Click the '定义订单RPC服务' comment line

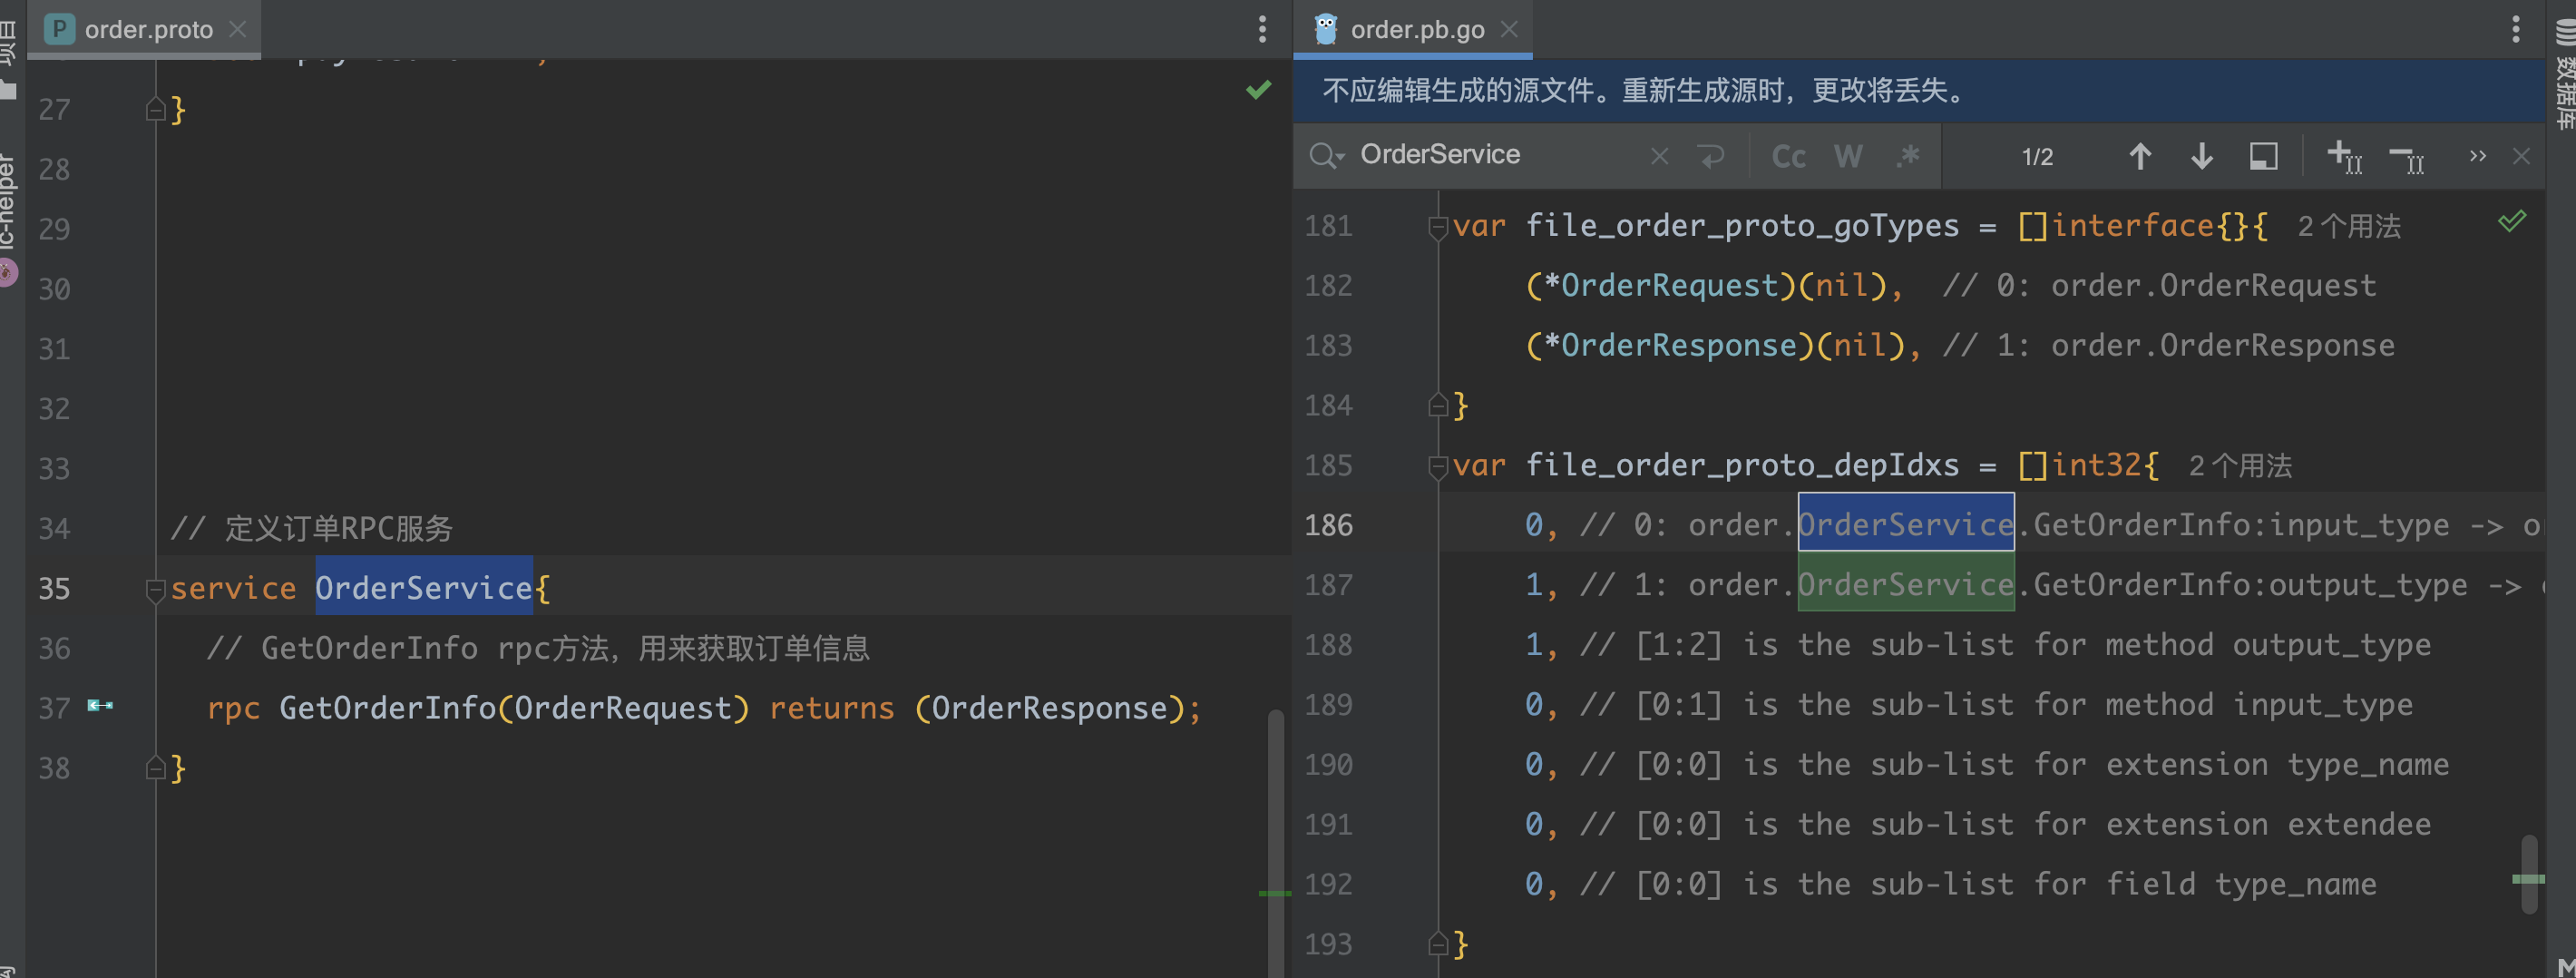click(311, 528)
